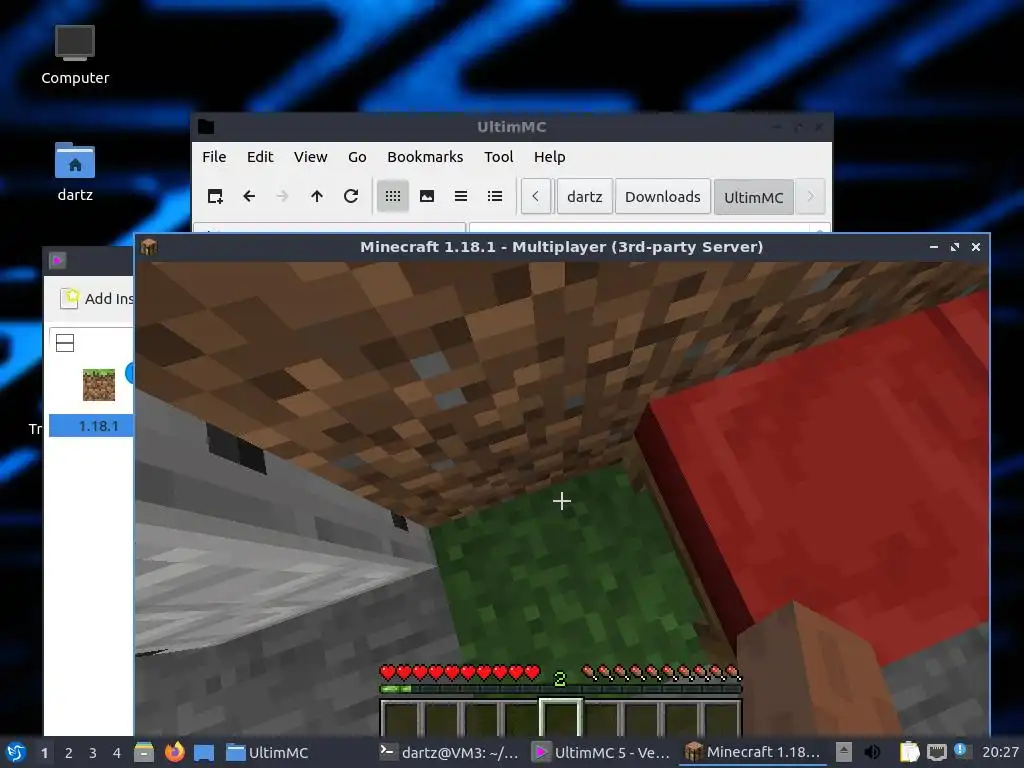Open Tool menu in file manager

[498, 157]
